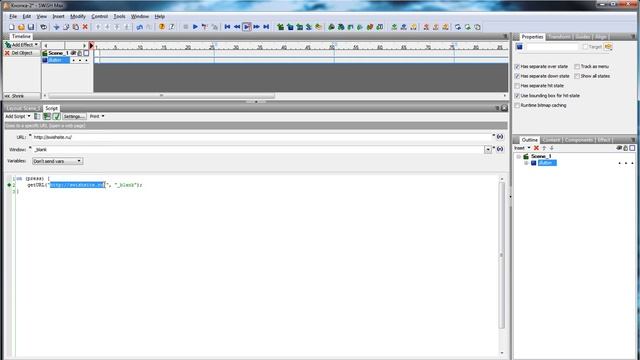Switch to the Components tab
640x360 pixels.
(579, 140)
